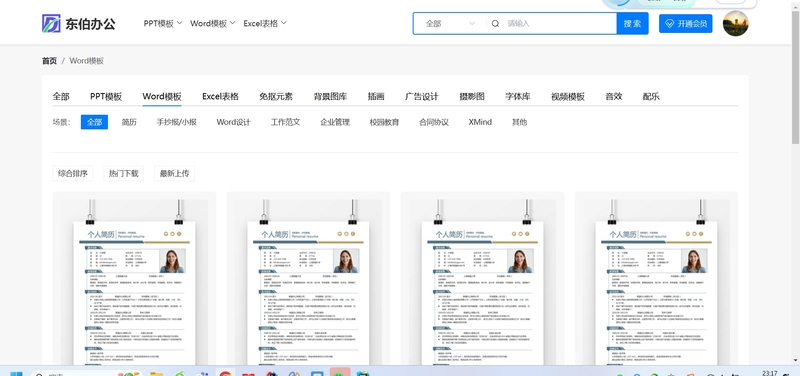Filter scene by 合同协议
The height and width of the screenshot is (376, 800).
click(x=434, y=122)
